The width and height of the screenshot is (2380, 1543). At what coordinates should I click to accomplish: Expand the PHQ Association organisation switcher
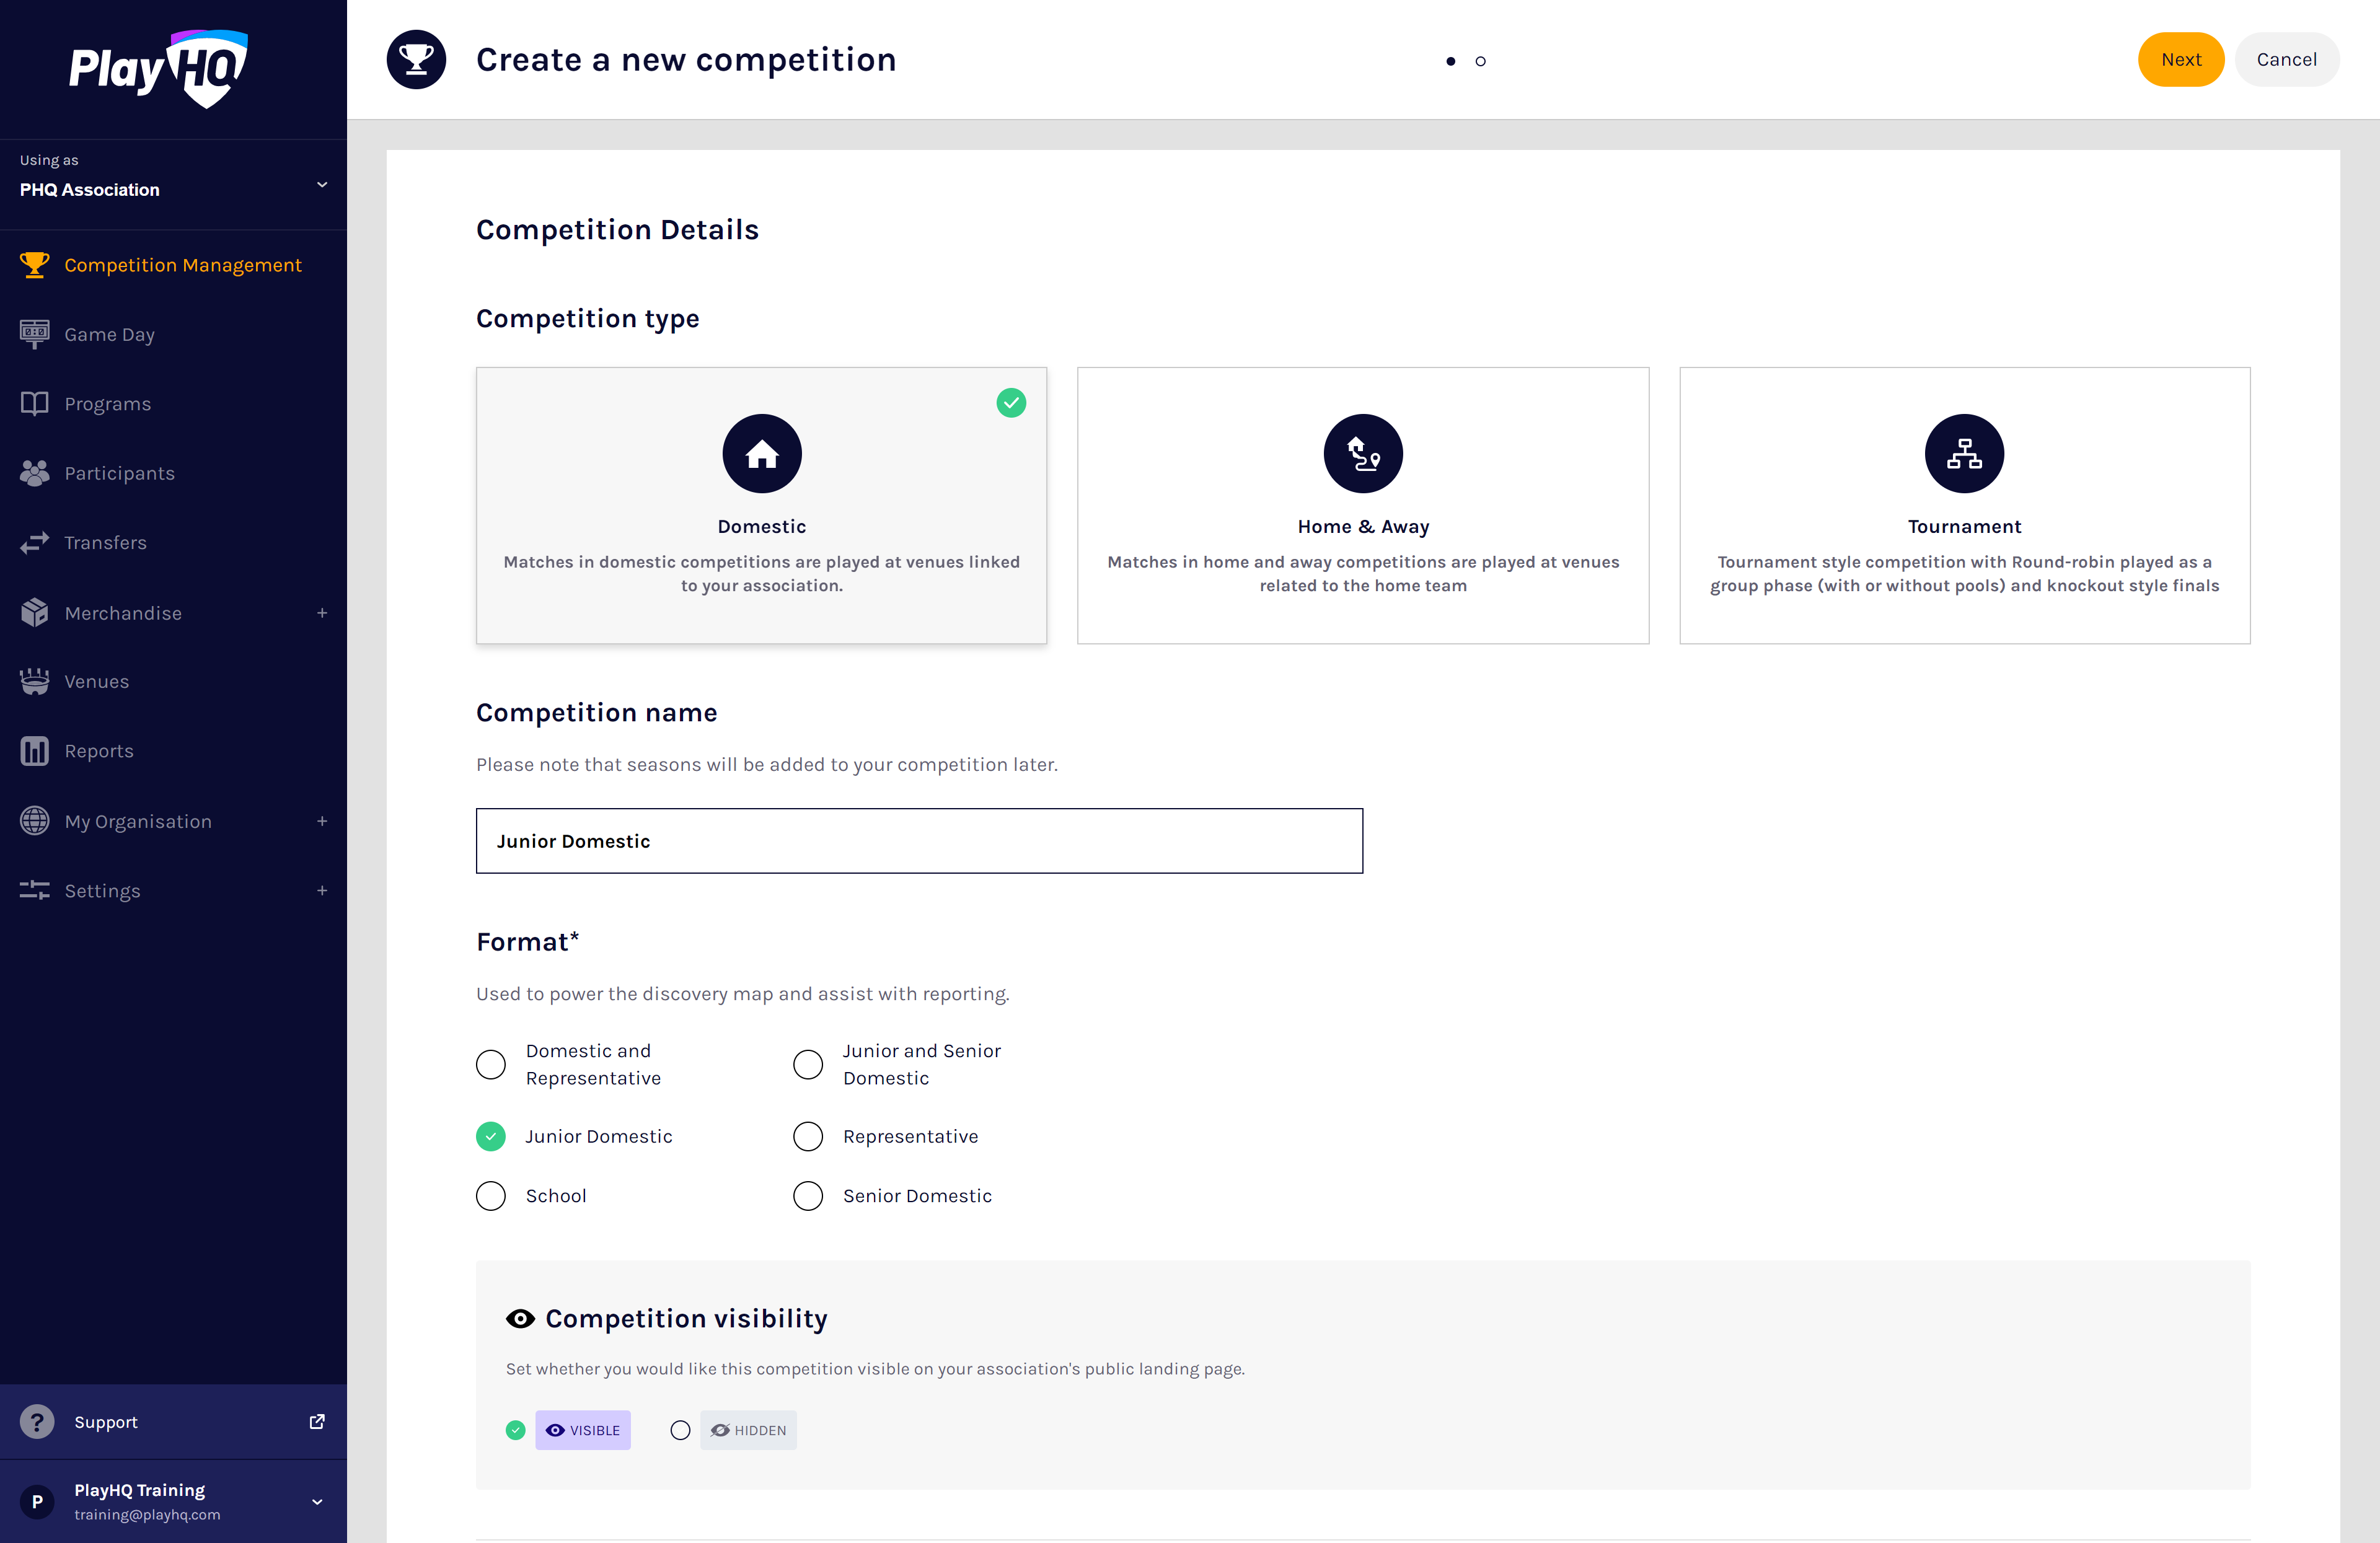[x=322, y=185]
